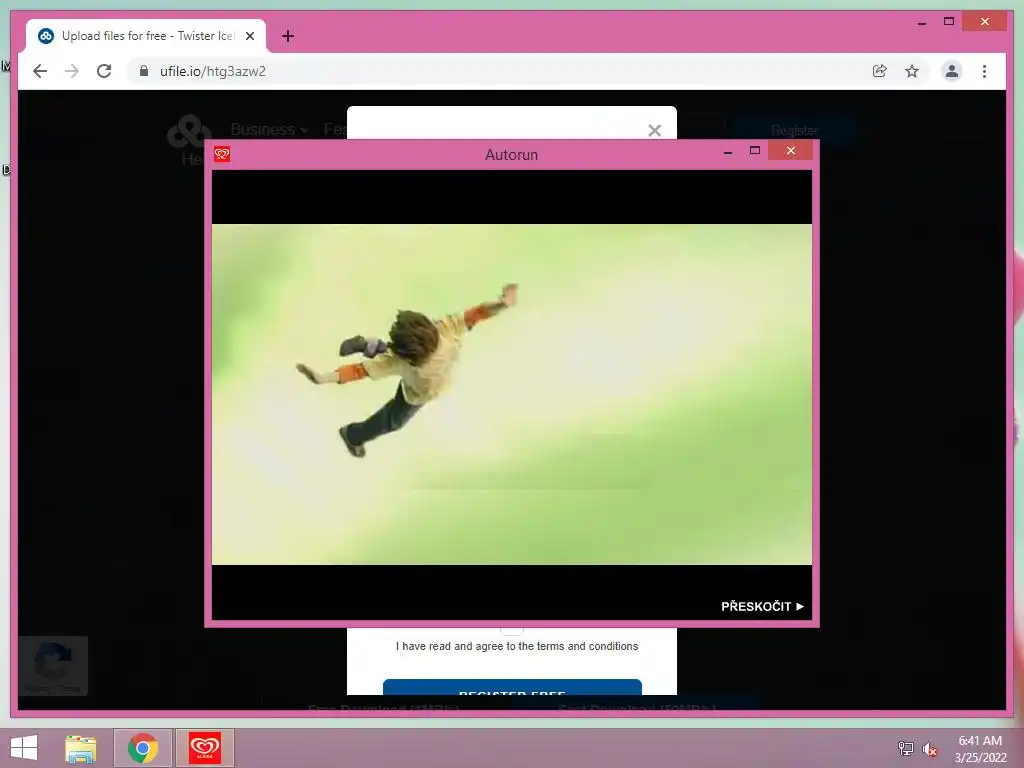Reload the ufile.io page
Screen dimensions: 1024x768
[x=104, y=71]
